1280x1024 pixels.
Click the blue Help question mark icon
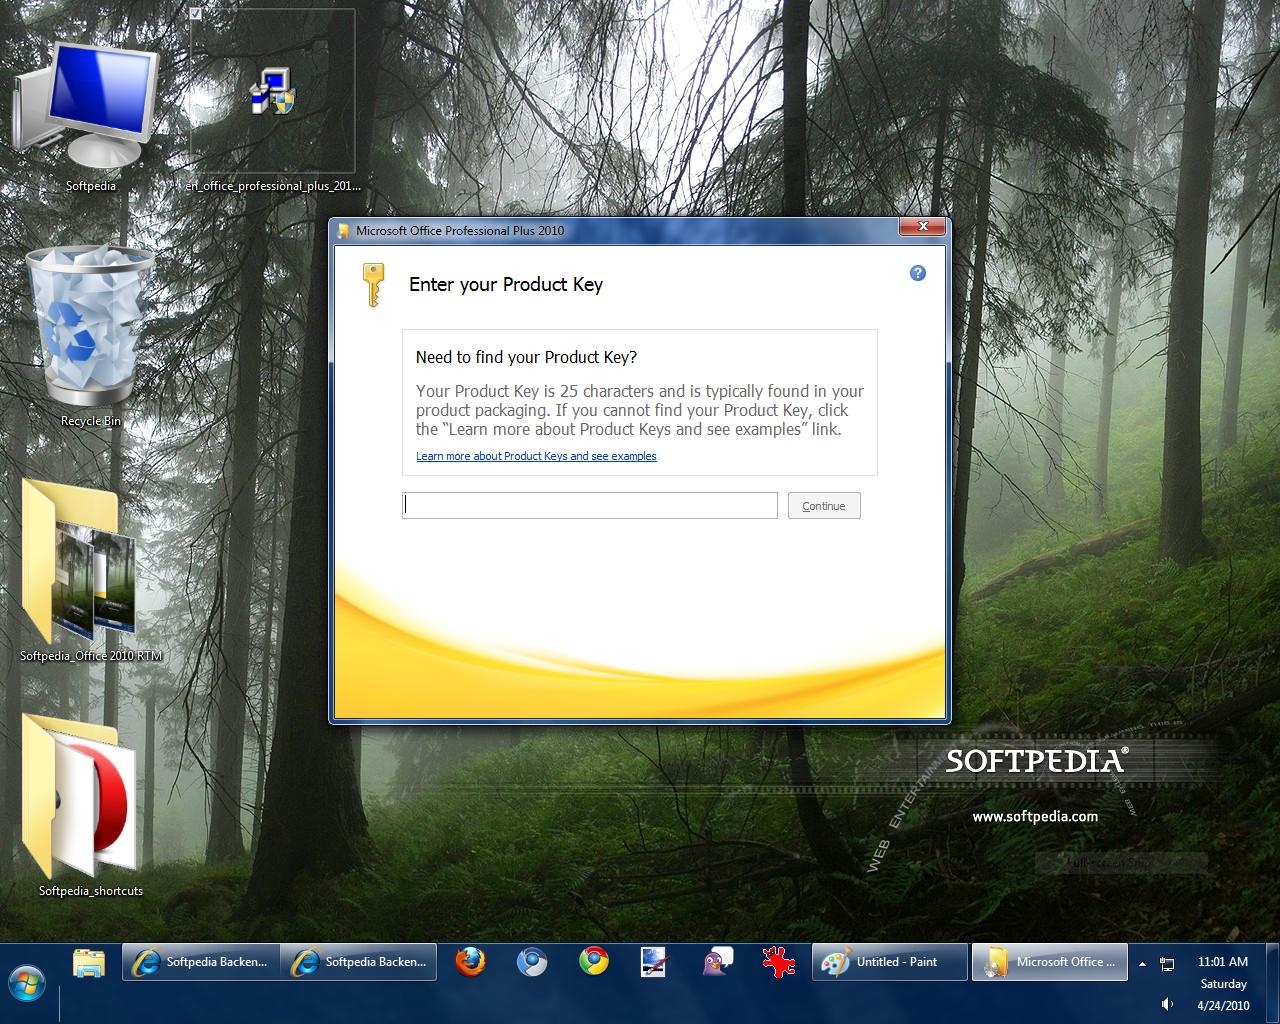[917, 273]
